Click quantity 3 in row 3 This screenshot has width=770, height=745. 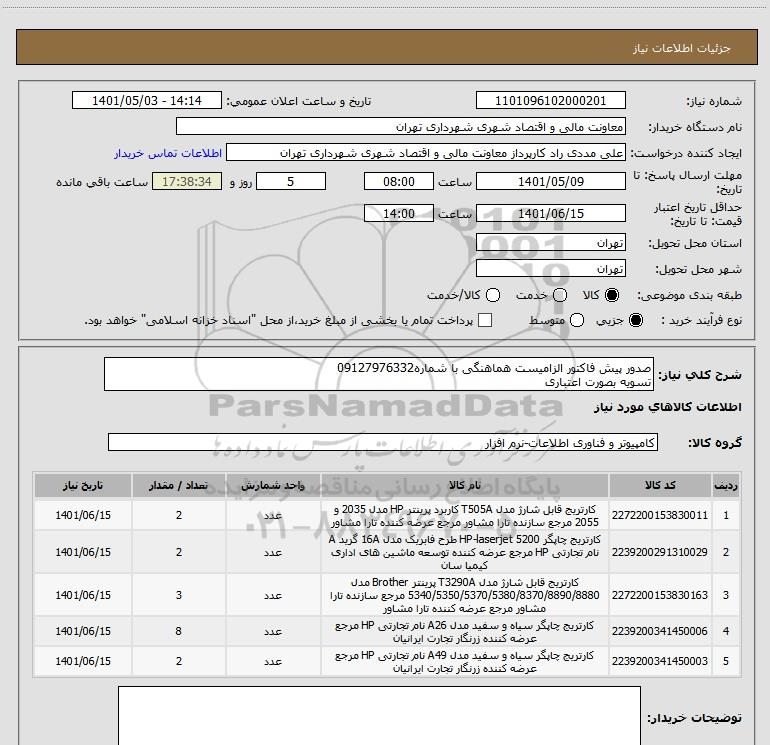[x=179, y=595]
